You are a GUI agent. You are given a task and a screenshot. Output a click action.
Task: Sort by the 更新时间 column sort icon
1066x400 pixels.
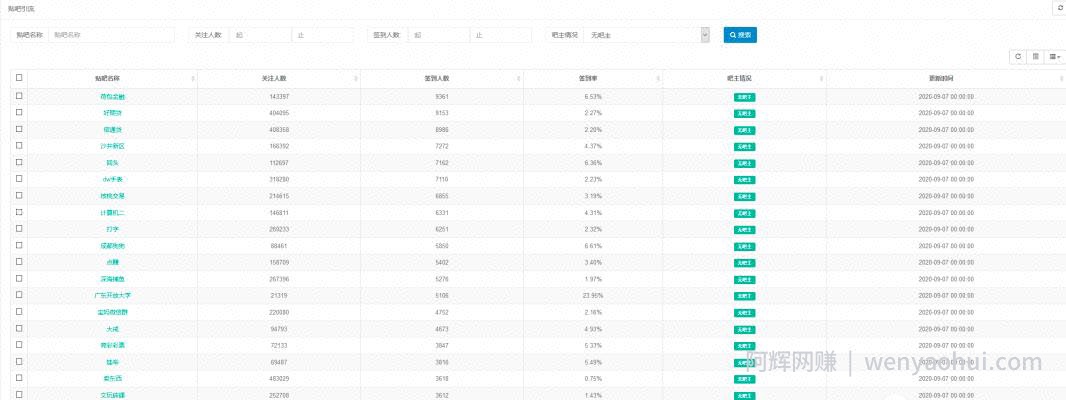[x=1062, y=79]
